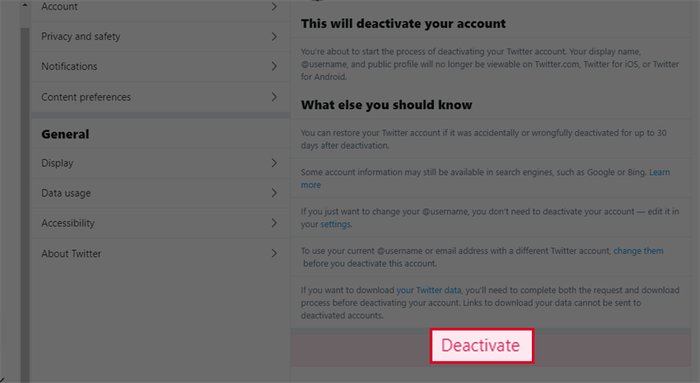Click arrow beside Data usage
The height and width of the screenshot is (383, 700).
click(274, 193)
